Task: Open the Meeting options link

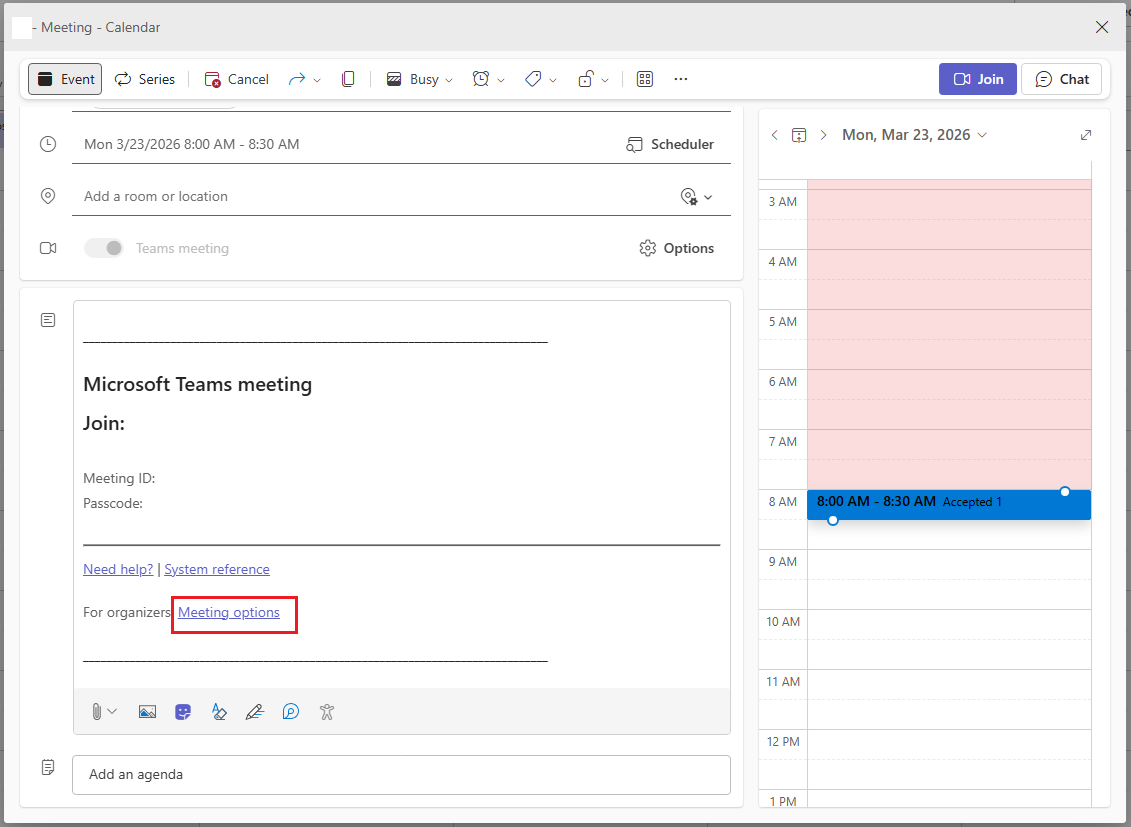Action: (229, 612)
